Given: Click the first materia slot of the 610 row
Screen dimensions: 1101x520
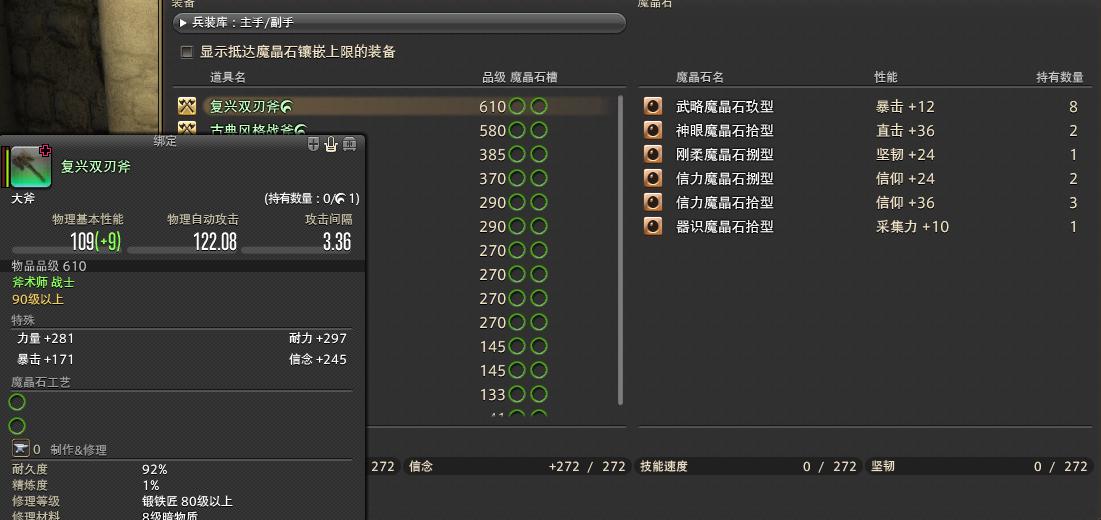Looking at the screenshot, I should pos(517,107).
